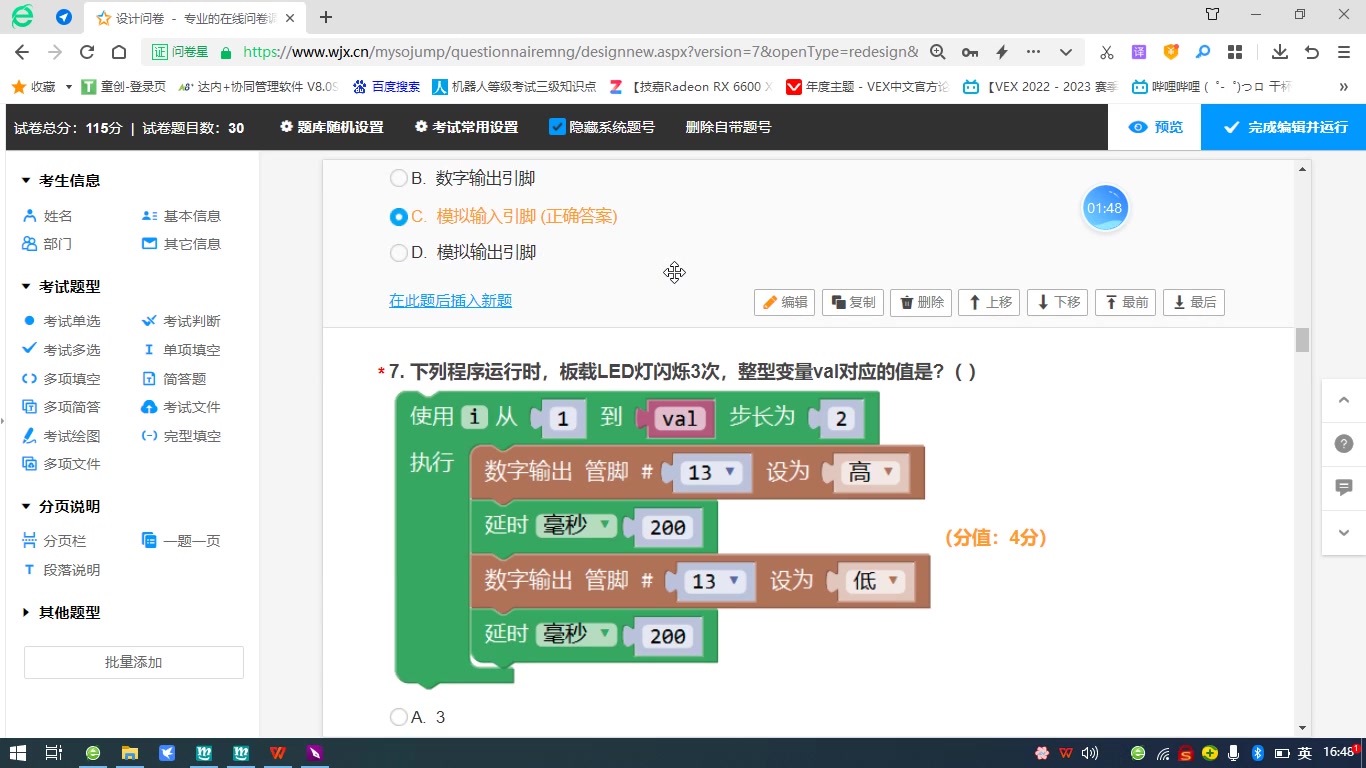This screenshot has height=768, width=1366.
Task: Expand the 收藏 bookmarks dropdown arrow
Action: pyautogui.click(x=68, y=87)
